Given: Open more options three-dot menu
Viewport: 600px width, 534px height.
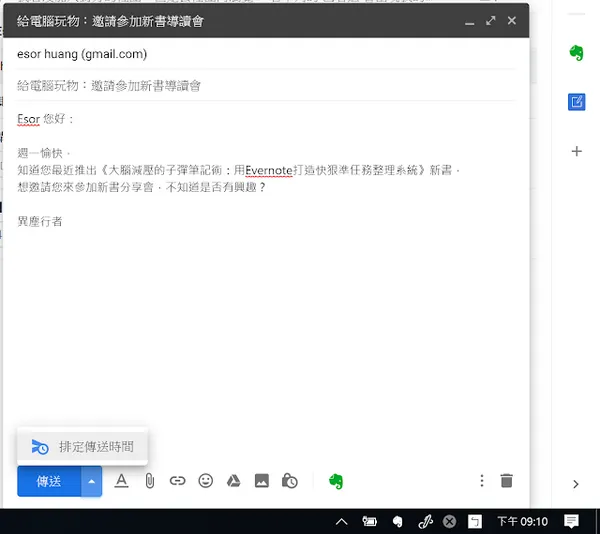Looking at the screenshot, I should (x=481, y=481).
